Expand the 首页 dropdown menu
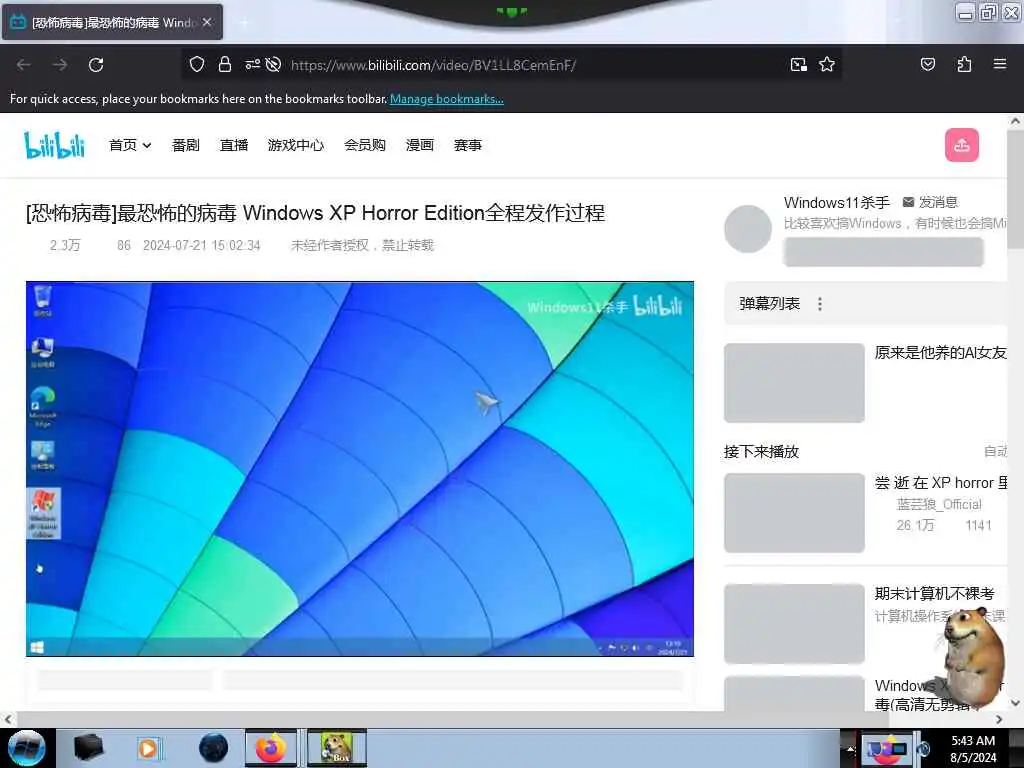 [x=130, y=145]
